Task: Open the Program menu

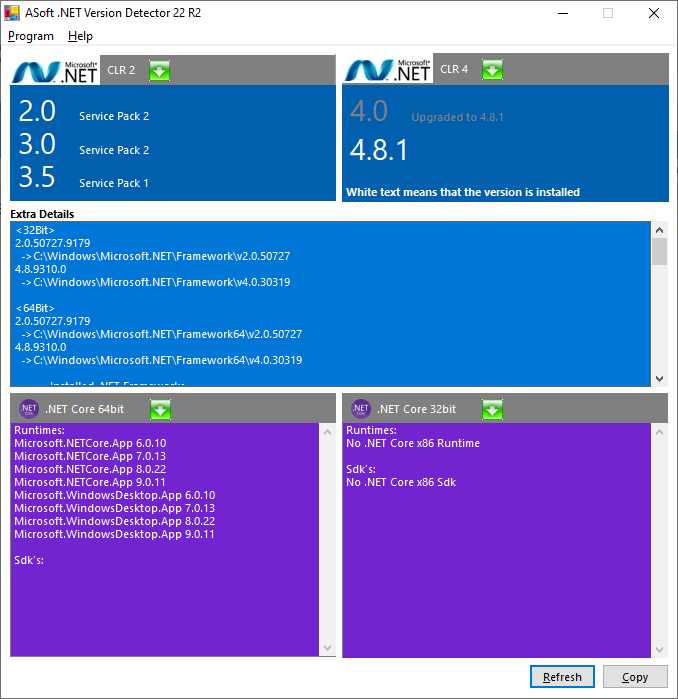Action: 31,36
